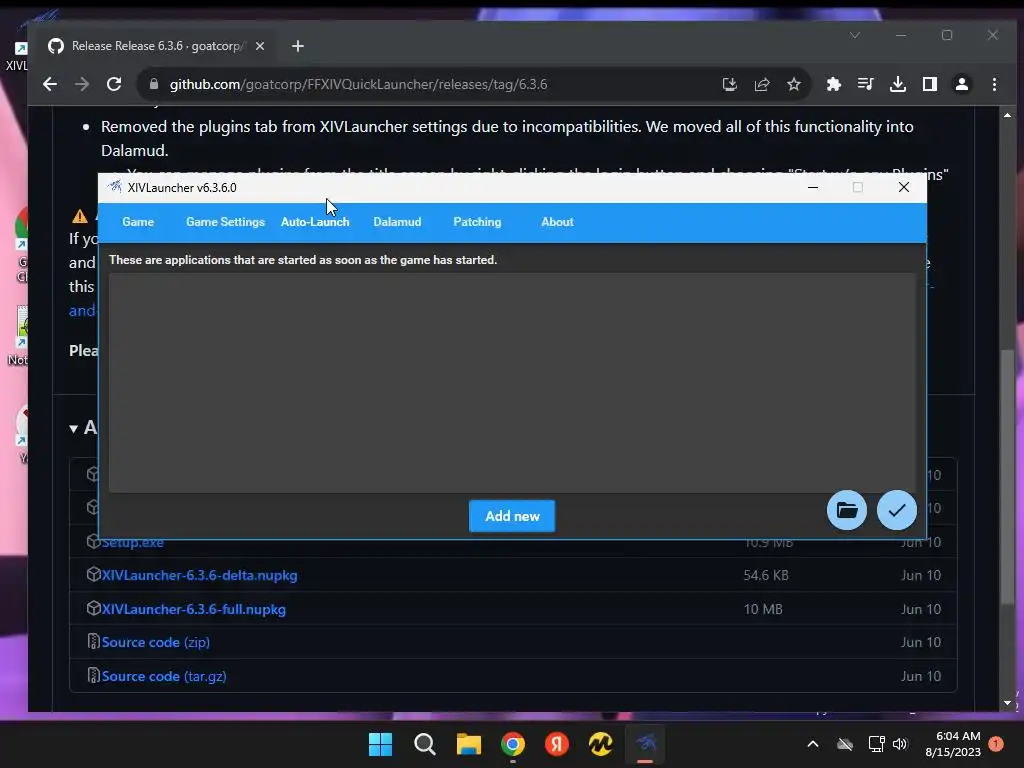Screen dimensions: 1024x768
Task: Open the yellow squiggle taskbar app
Action: tap(601, 744)
